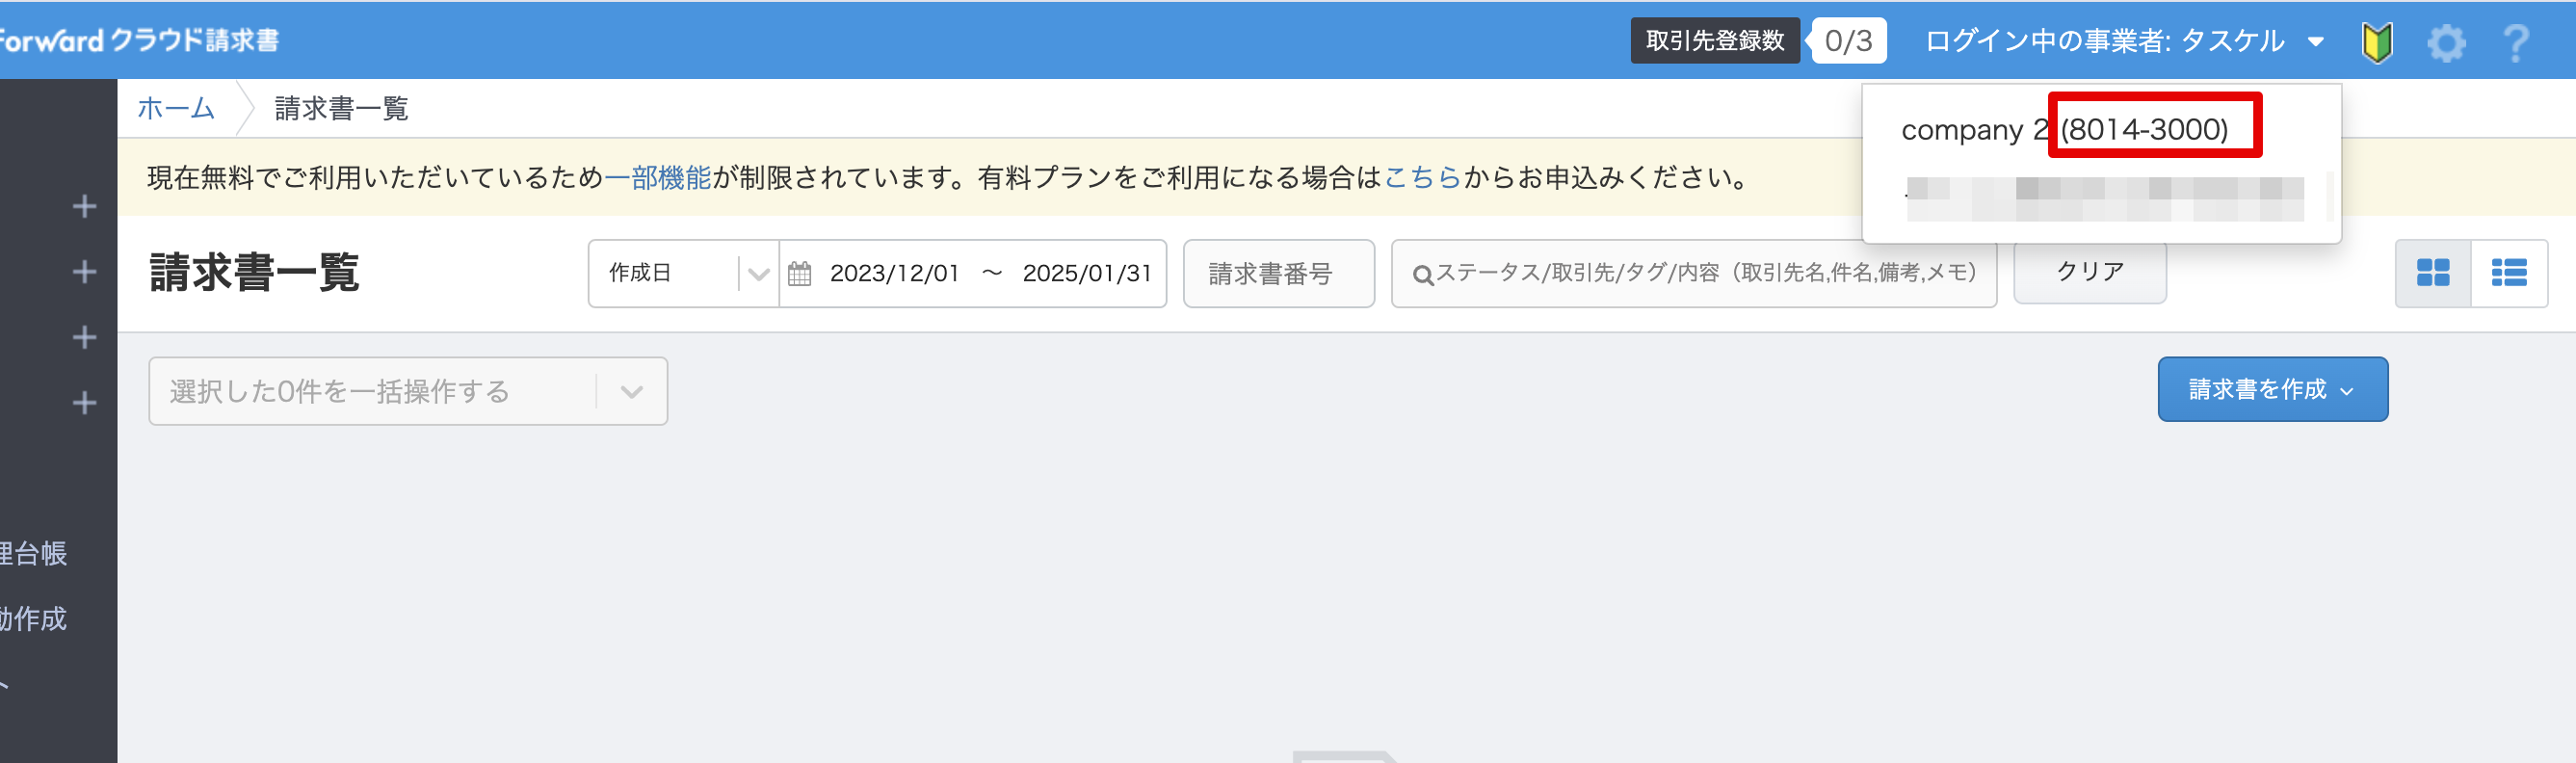This screenshot has height=763, width=2576.
Task: Click the calendar icon beside start date
Action: click(799, 273)
